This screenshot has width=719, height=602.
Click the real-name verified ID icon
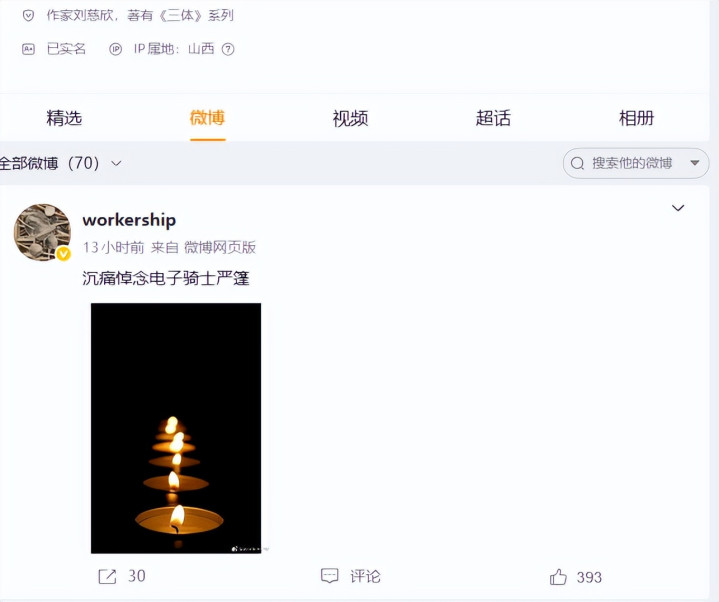28,49
